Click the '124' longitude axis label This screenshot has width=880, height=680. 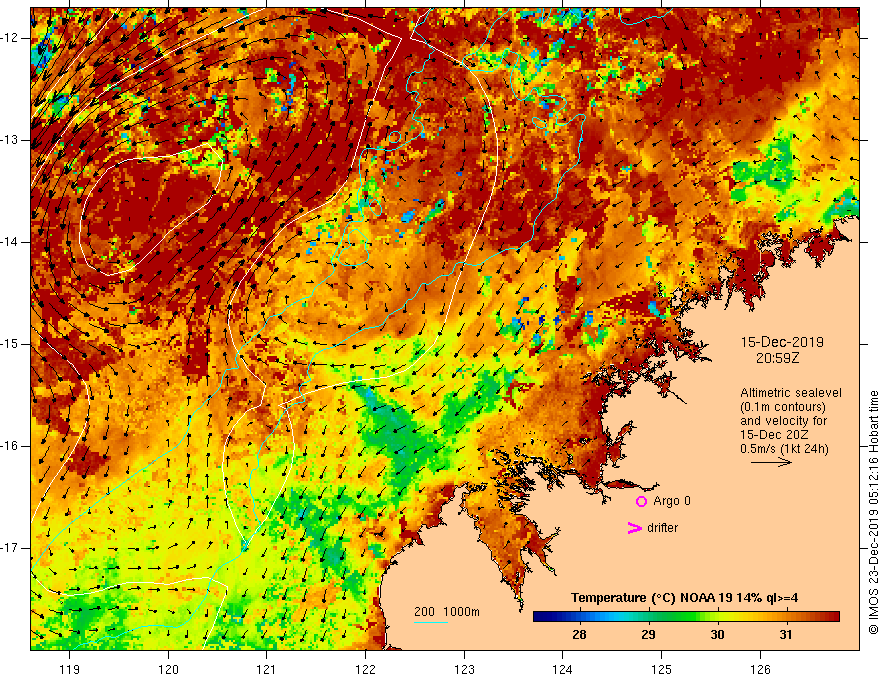(562, 669)
